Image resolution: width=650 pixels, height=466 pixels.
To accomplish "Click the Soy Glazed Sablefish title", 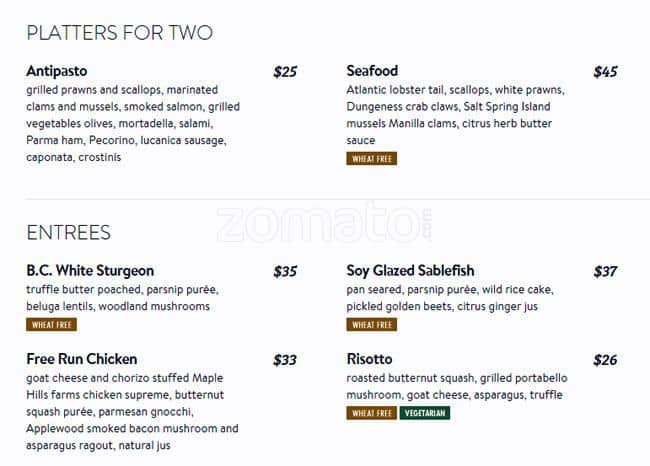I will [x=410, y=271].
